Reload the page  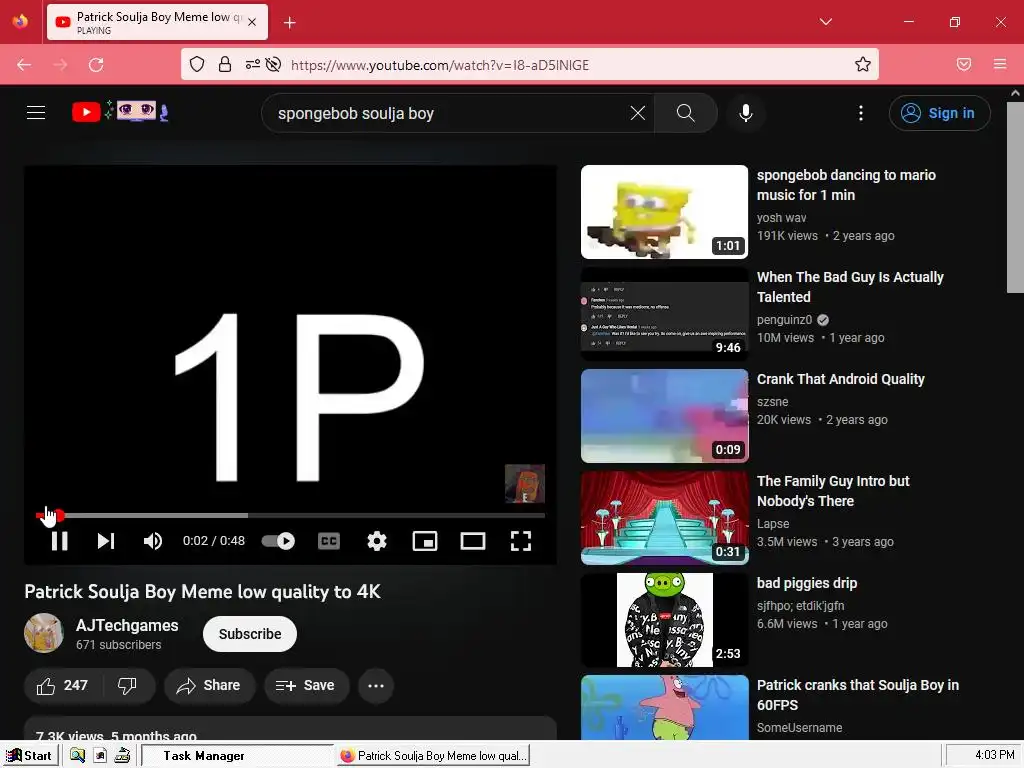pyautogui.click(x=96, y=65)
